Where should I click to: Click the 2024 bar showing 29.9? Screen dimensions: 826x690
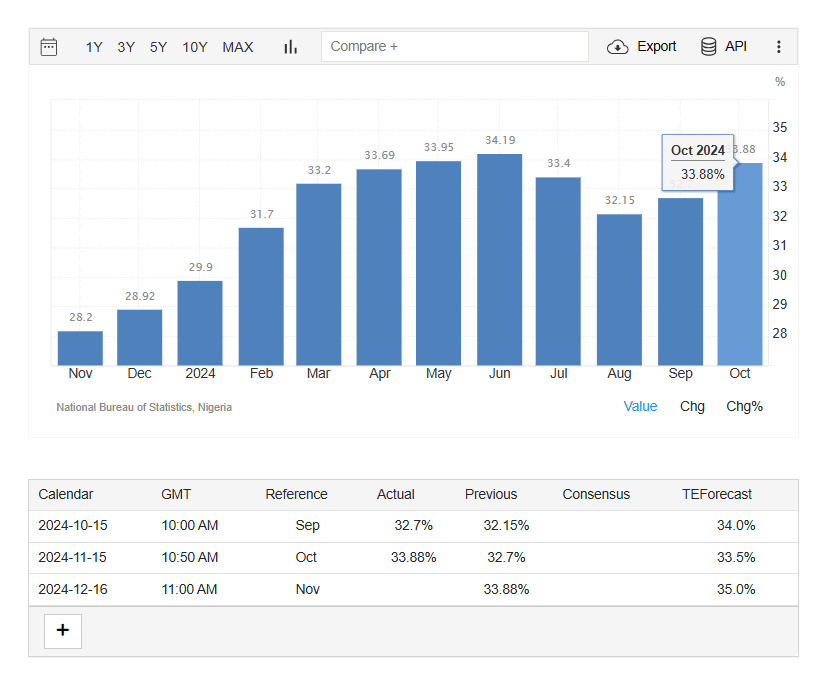coord(200,323)
